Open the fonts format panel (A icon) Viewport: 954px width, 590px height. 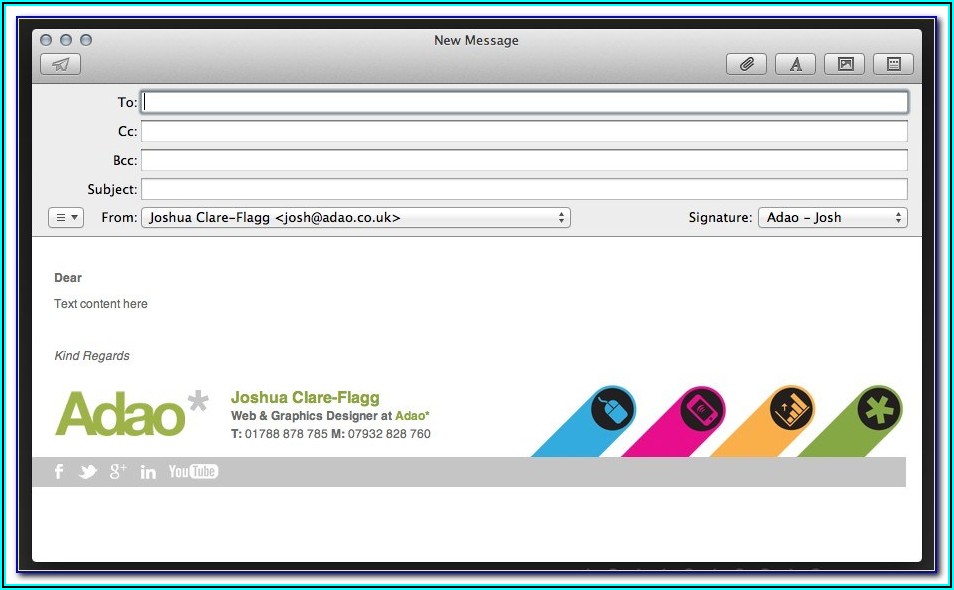coord(795,64)
